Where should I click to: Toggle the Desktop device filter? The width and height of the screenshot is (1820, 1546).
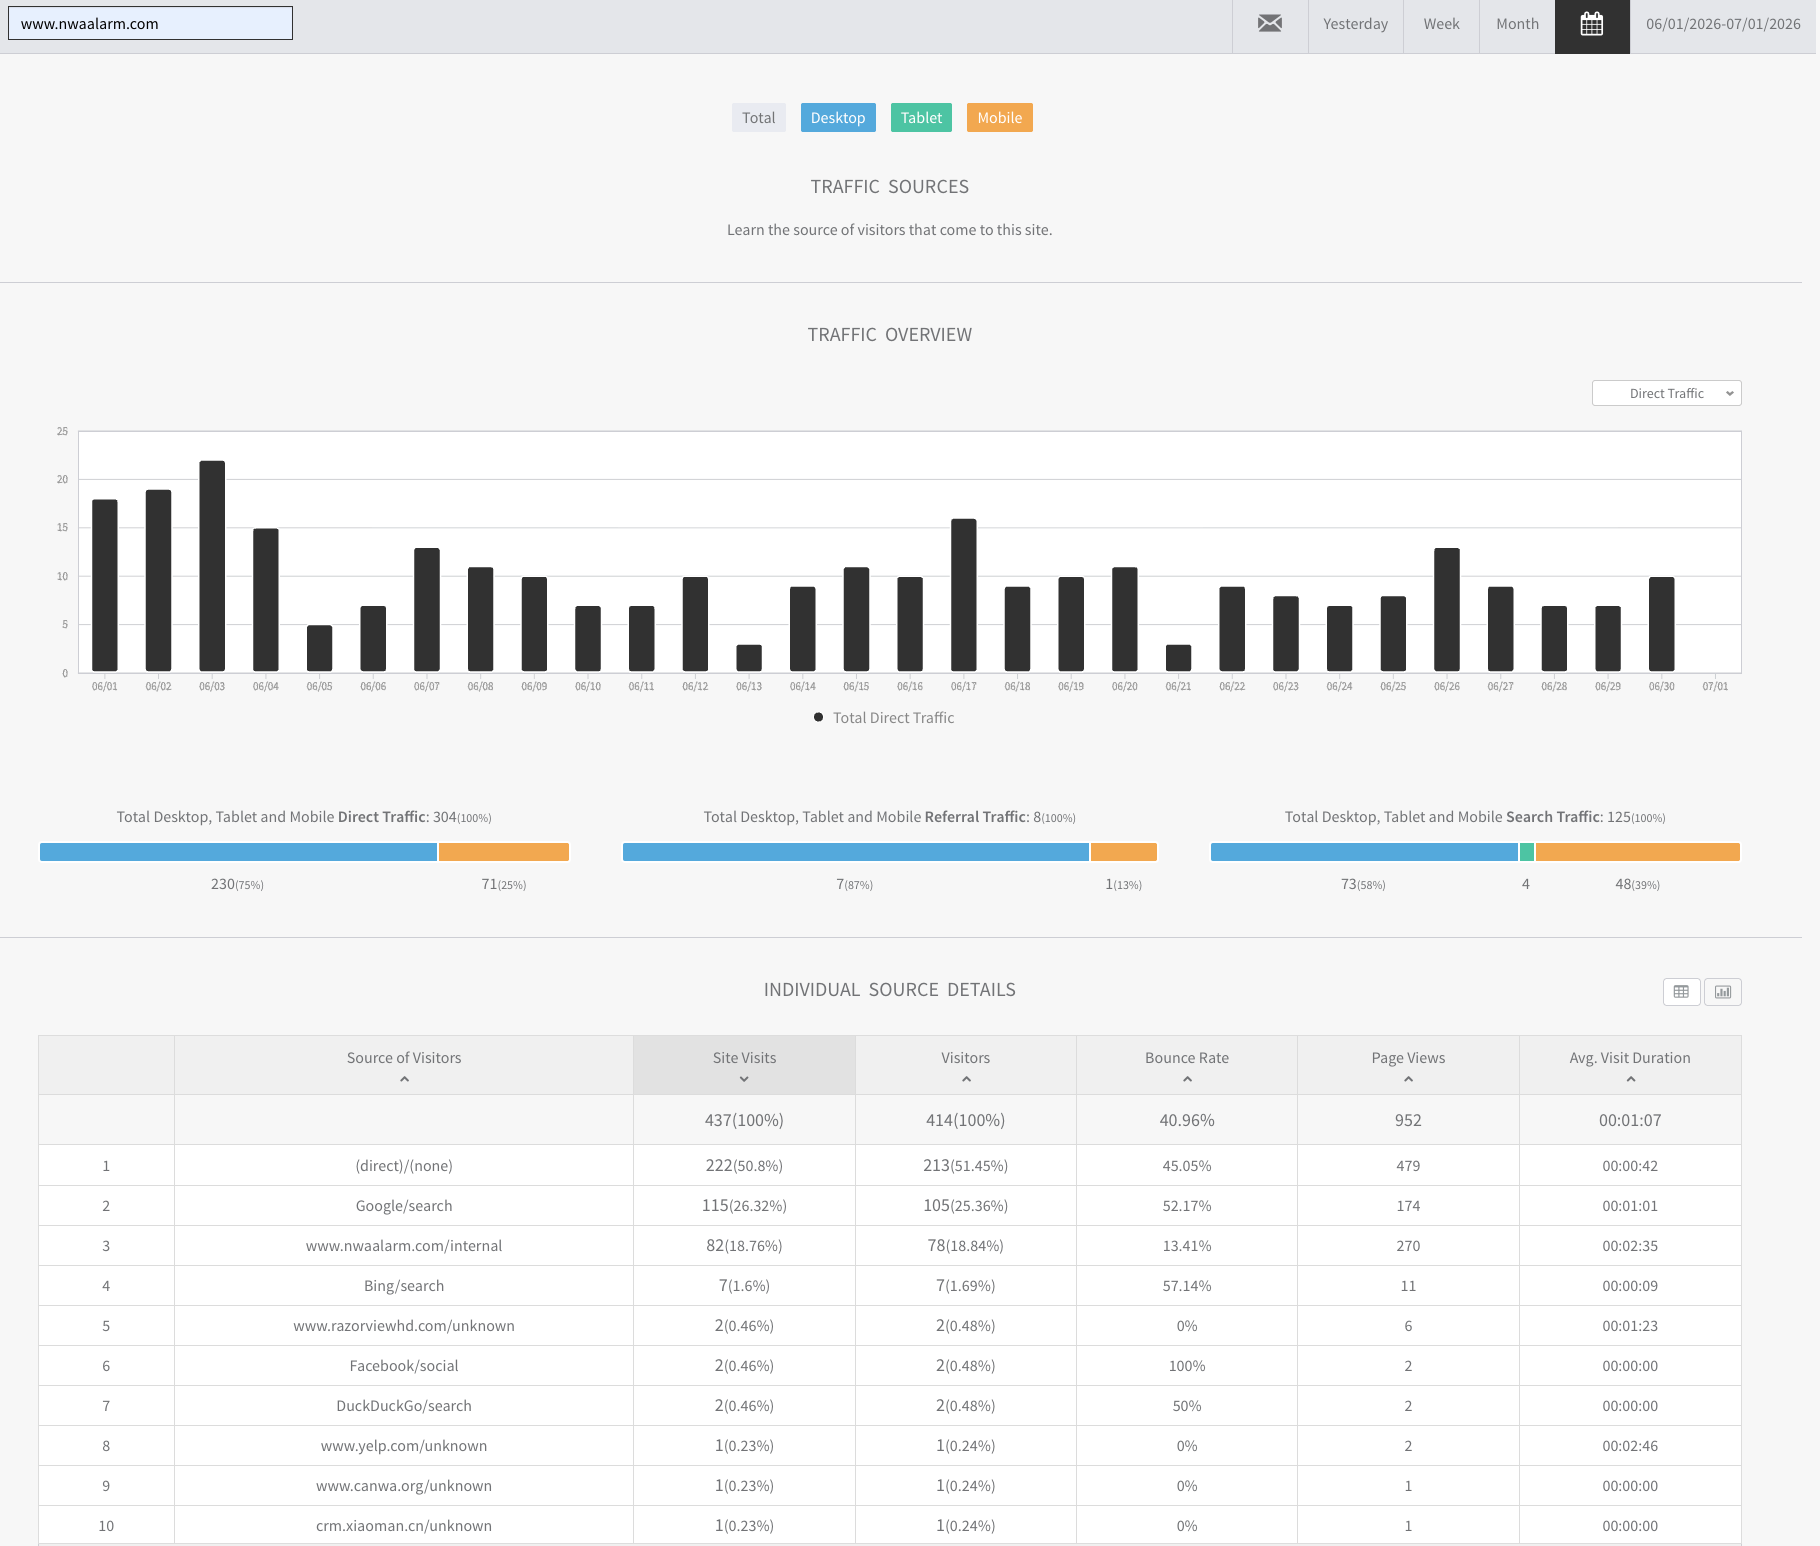pyautogui.click(x=838, y=118)
